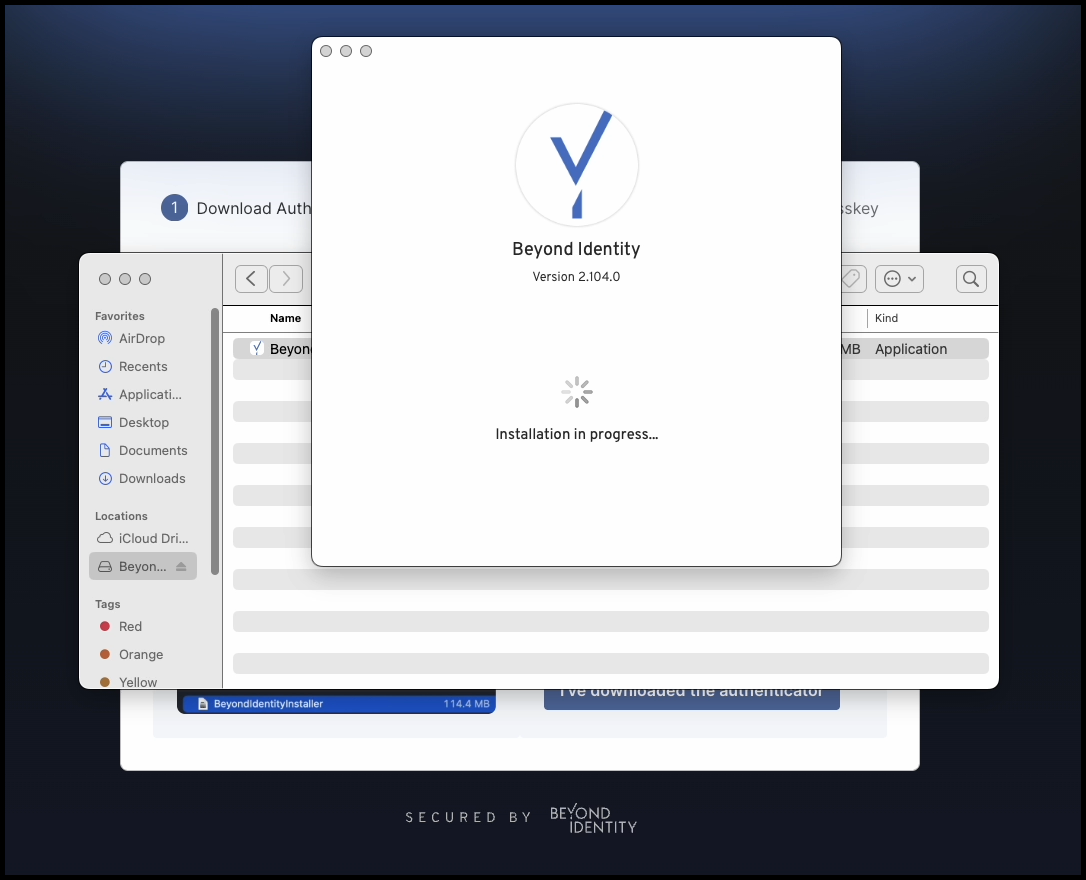The width and height of the screenshot is (1086, 880).
Task: Click the Finder tag toolbar icon
Action: [x=851, y=279]
